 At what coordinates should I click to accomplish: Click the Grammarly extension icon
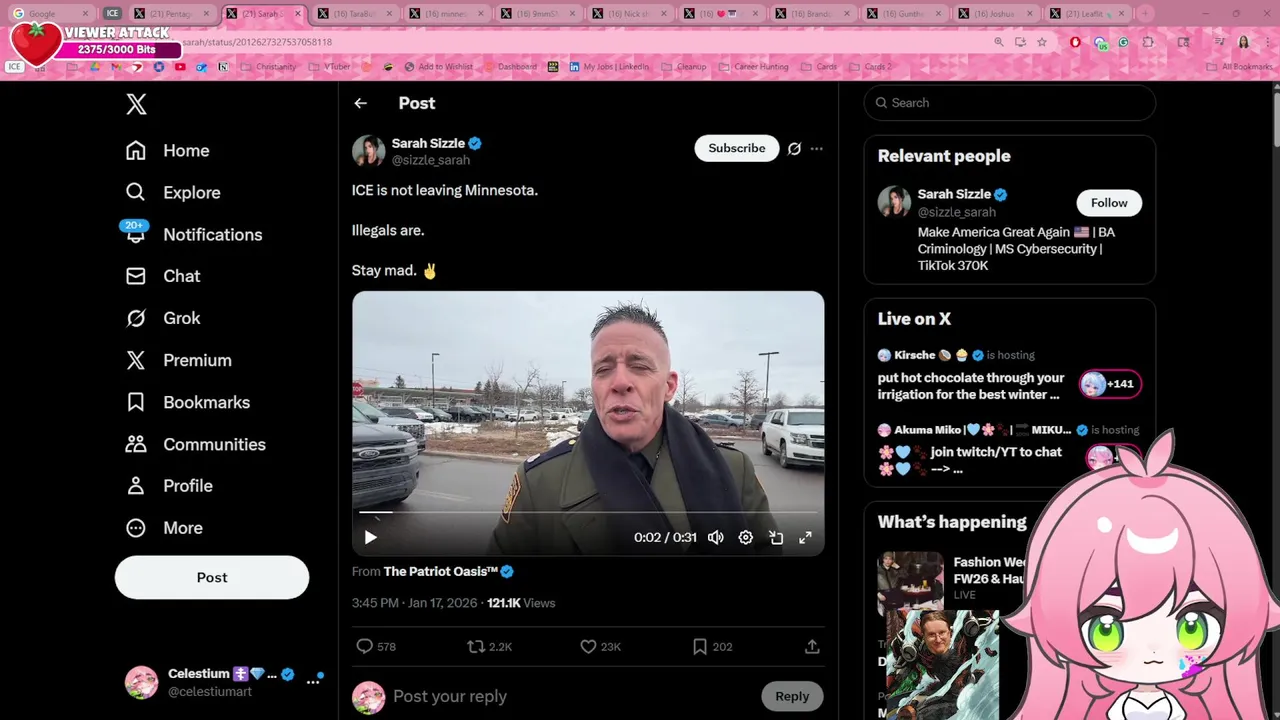point(1124,42)
